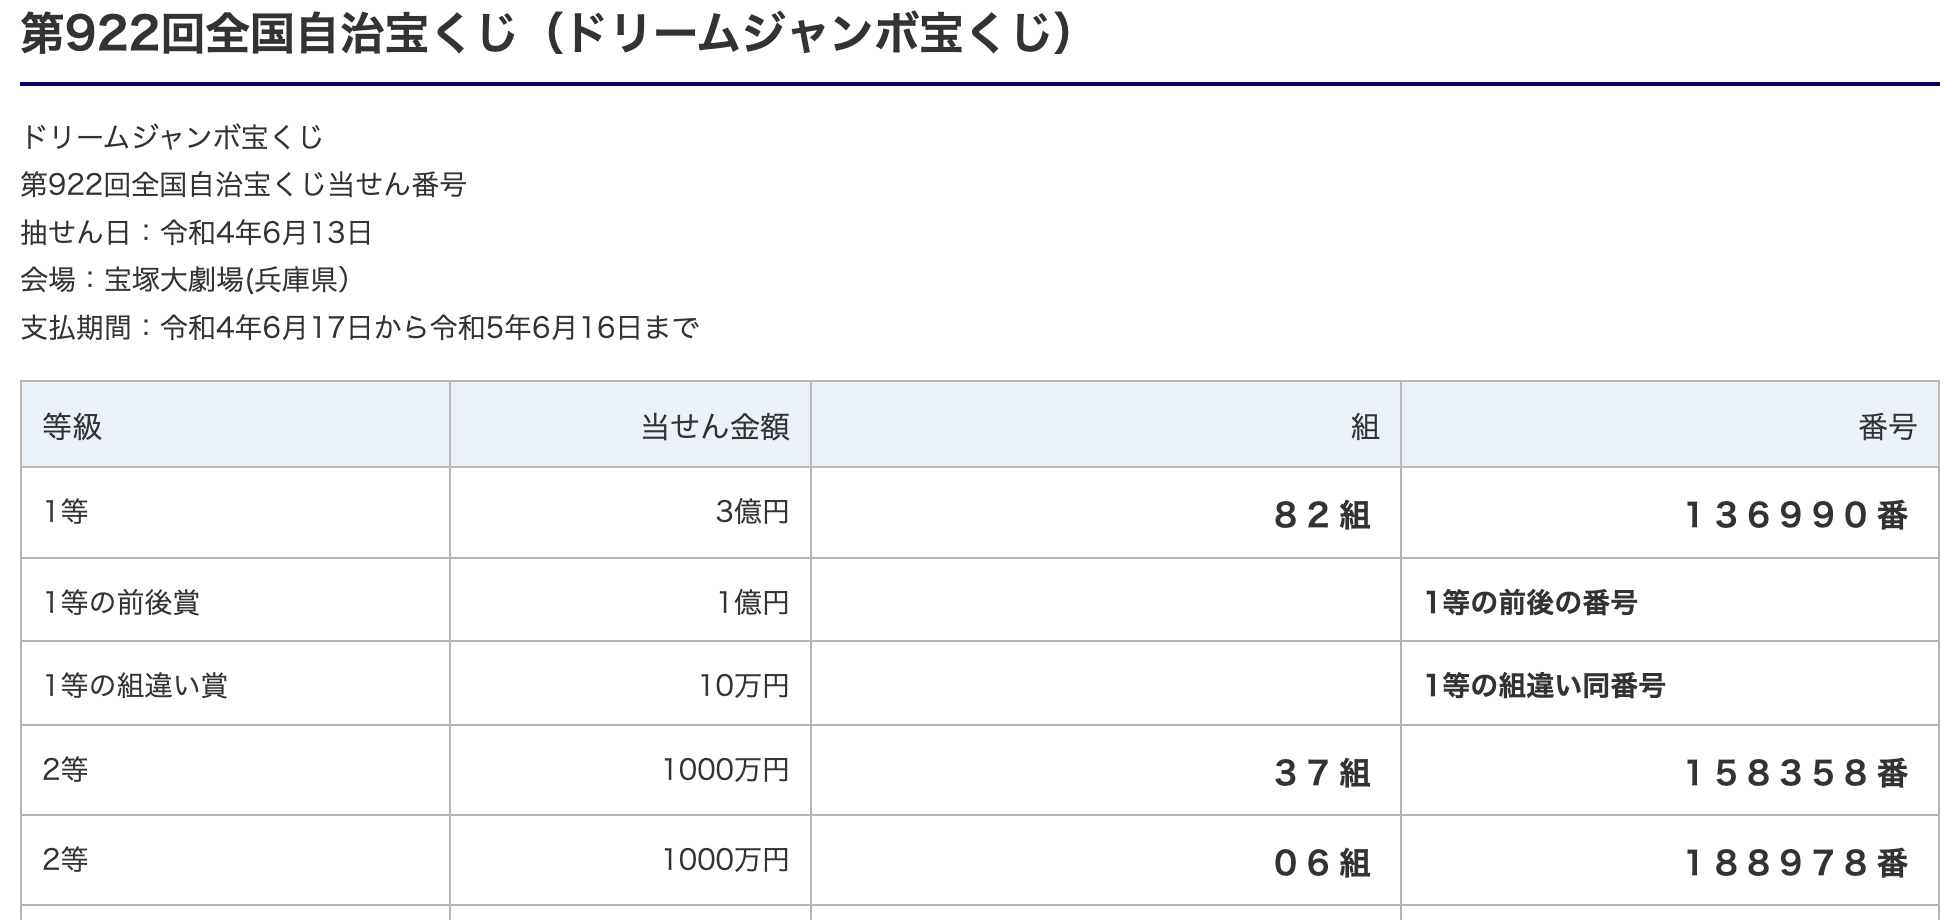
Task: Click the 抽せん日 date line
Action: (197, 232)
